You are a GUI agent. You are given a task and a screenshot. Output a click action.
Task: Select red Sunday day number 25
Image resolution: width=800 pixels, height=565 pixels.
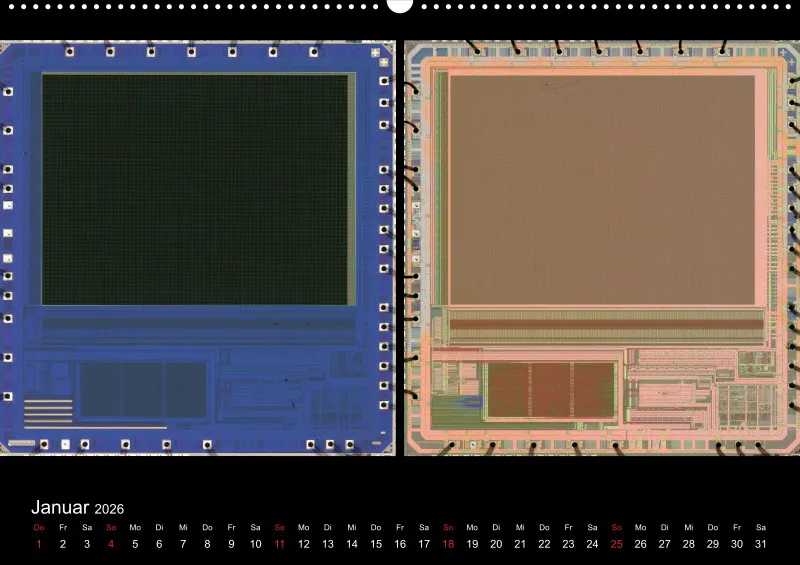(x=616, y=544)
